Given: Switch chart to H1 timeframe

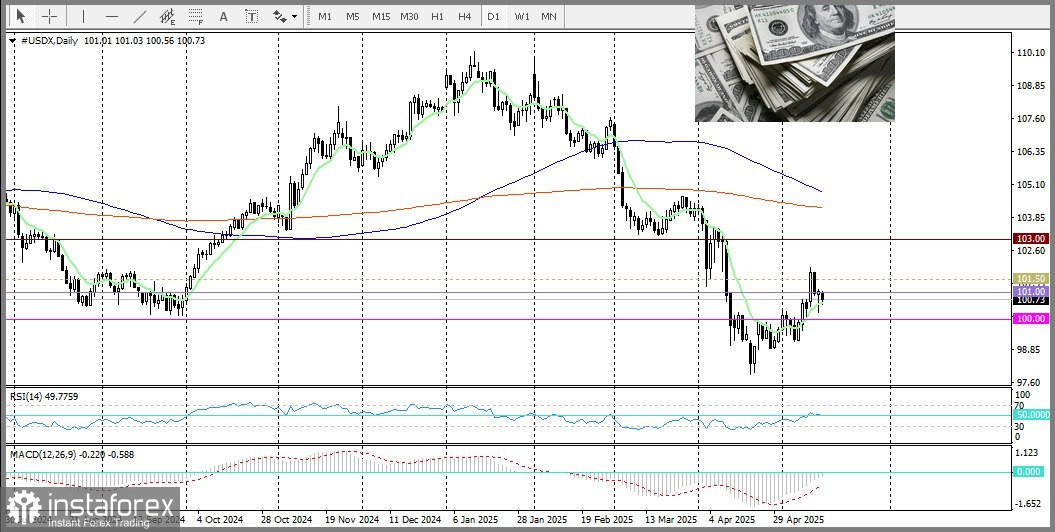Looking at the screenshot, I should pos(437,16).
